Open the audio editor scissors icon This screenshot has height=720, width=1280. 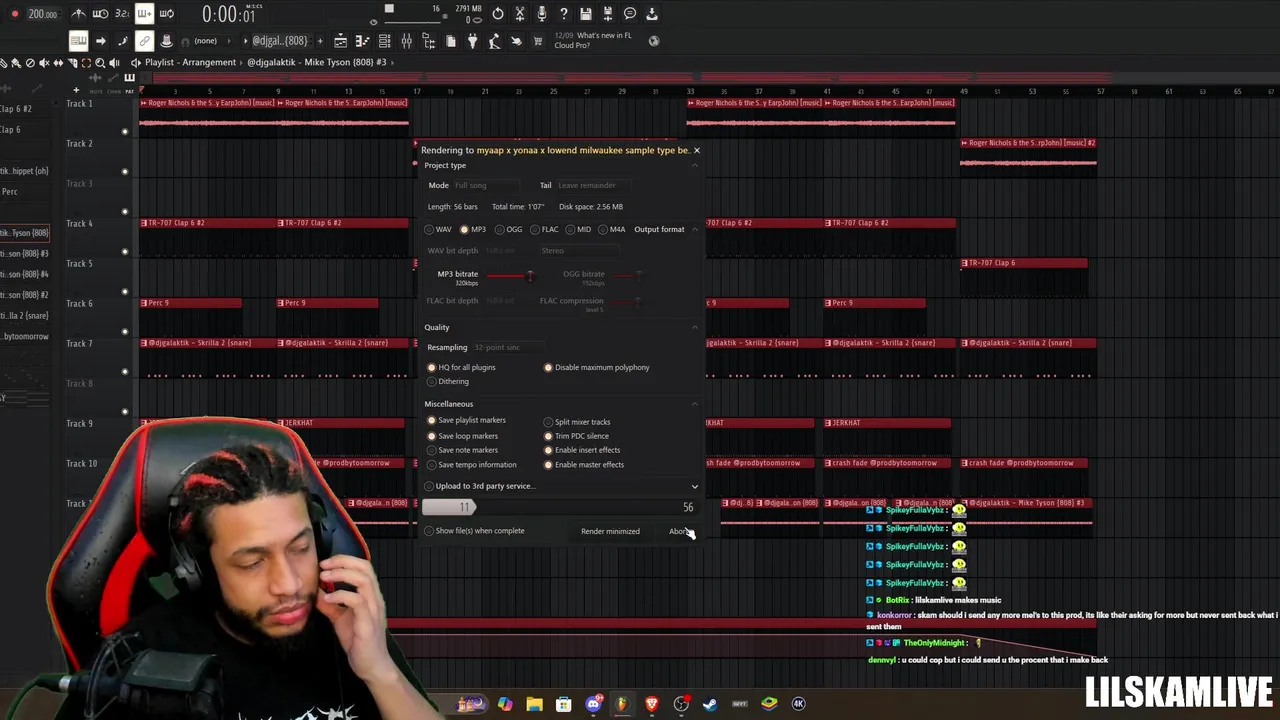[520, 14]
